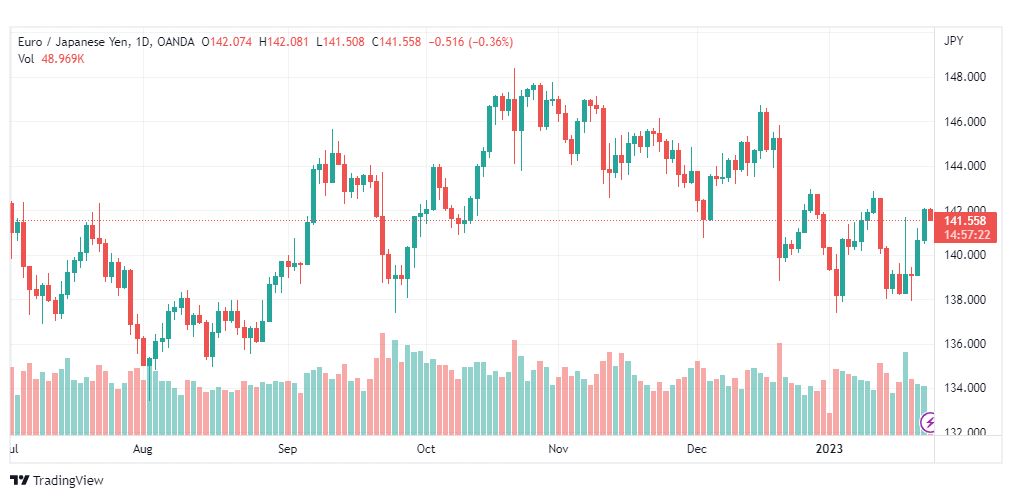
Task: Click the Aug label on time axis
Action: [x=143, y=449]
